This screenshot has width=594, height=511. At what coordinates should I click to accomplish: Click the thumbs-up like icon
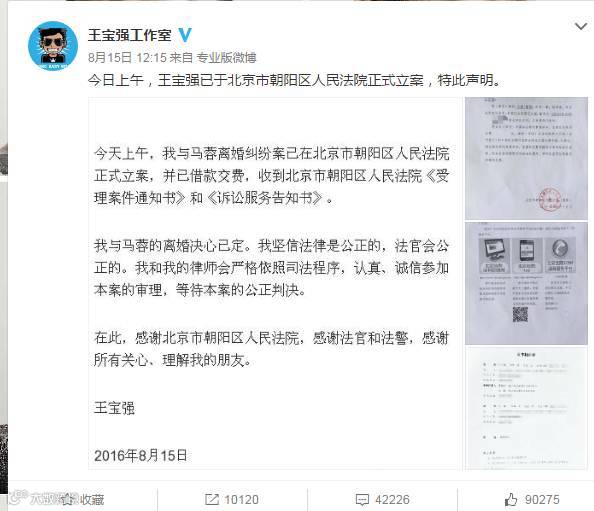[x=511, y=499]
